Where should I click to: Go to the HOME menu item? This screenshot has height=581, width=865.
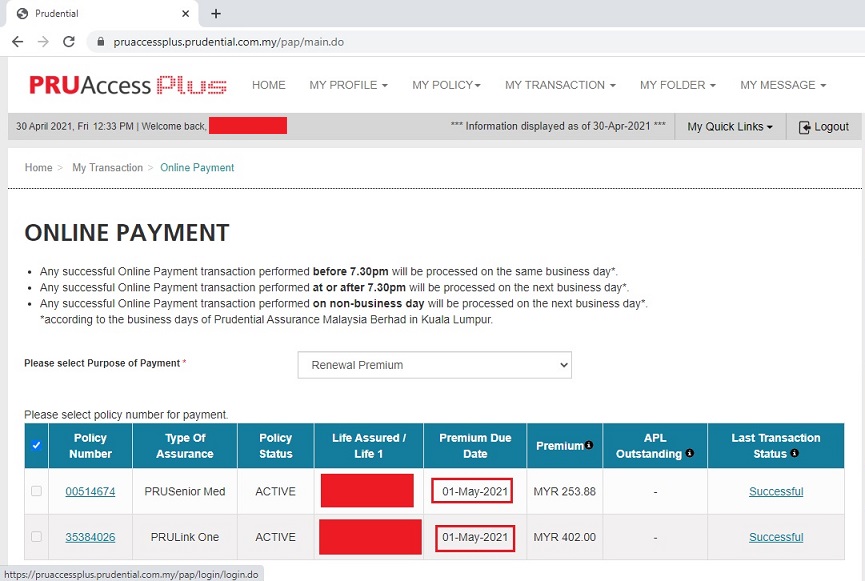coord(269,85)
